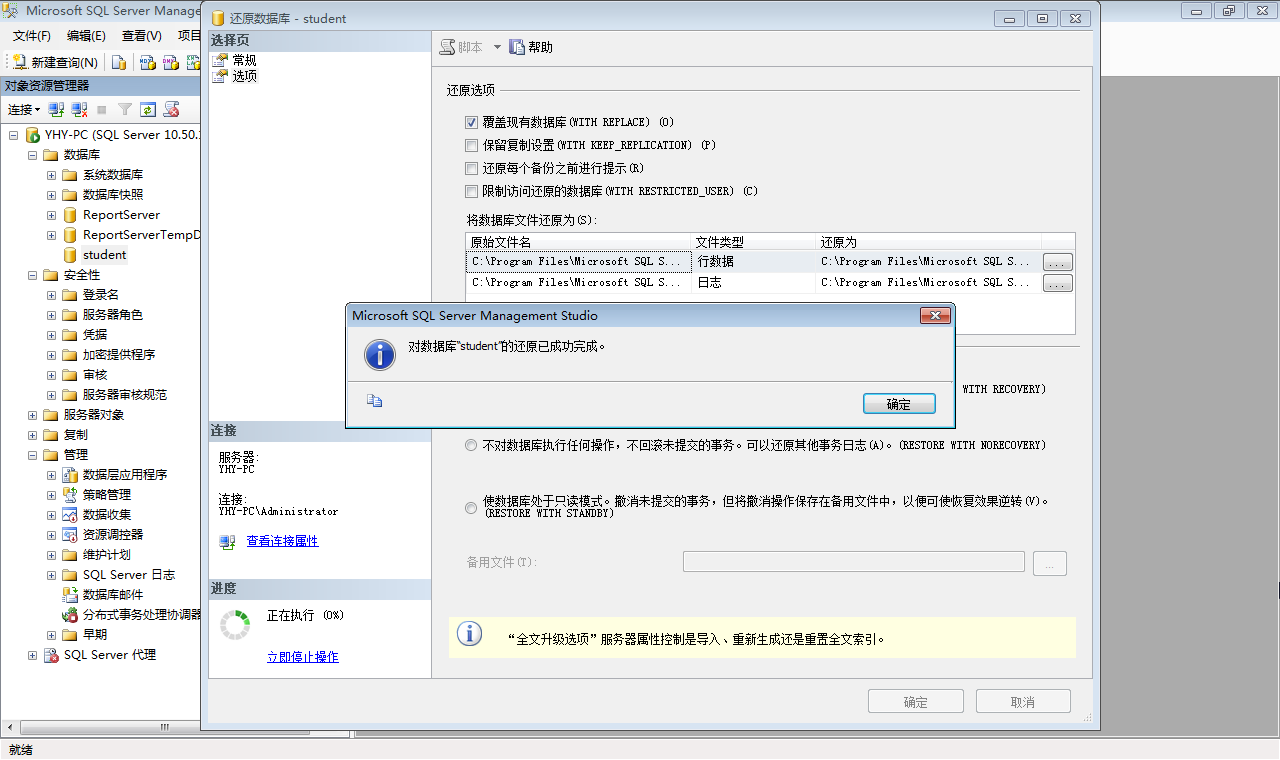Click the script-with-red-x icon in Object Explorer toolbar
The height and width of the screenshot is (760, 1280).
(171, 109)
